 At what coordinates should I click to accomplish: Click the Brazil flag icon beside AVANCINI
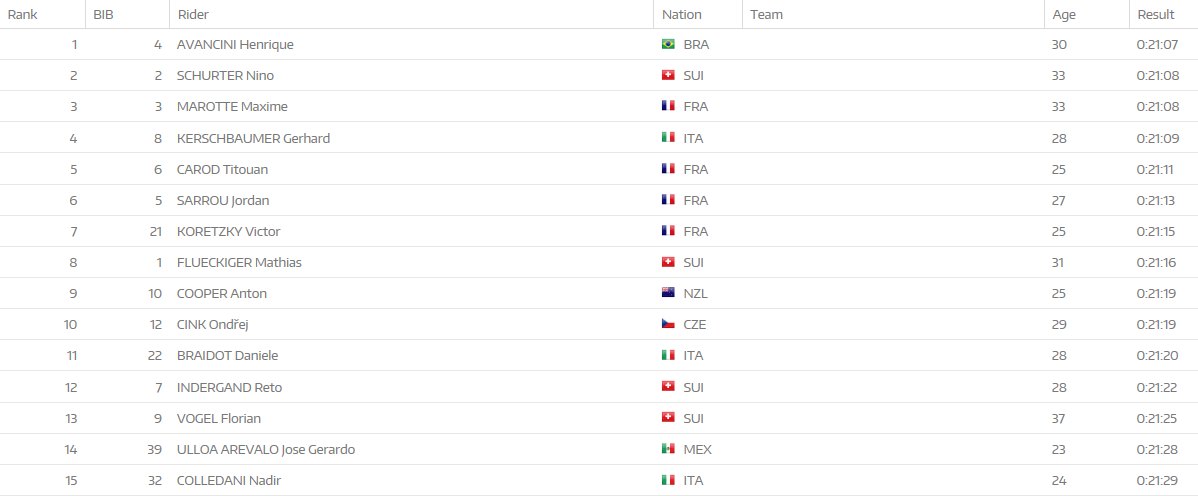668,45
